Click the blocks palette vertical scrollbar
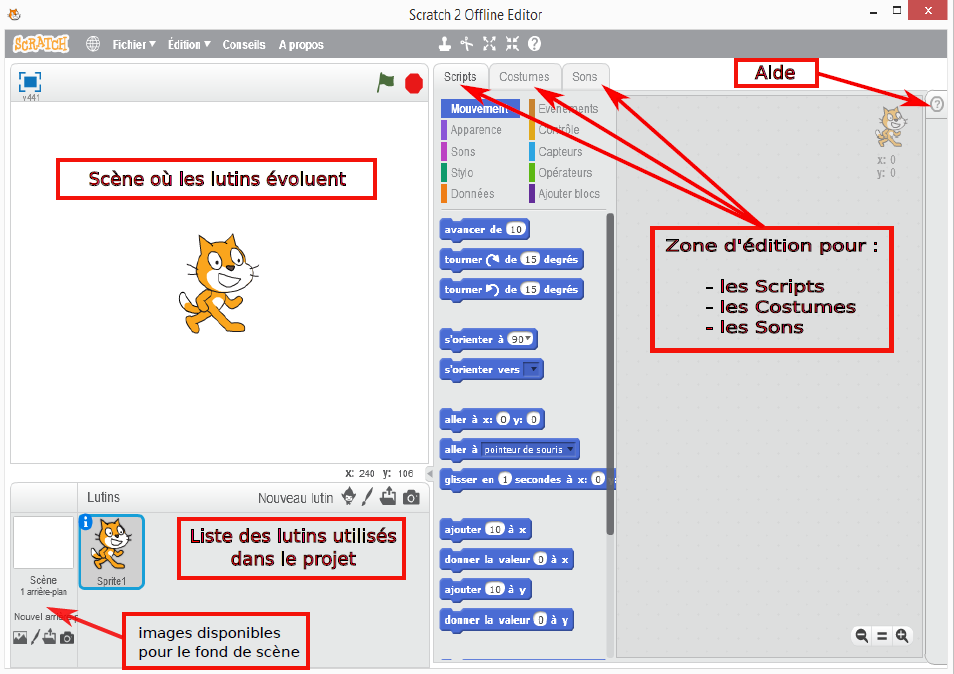 click(610, 374)
